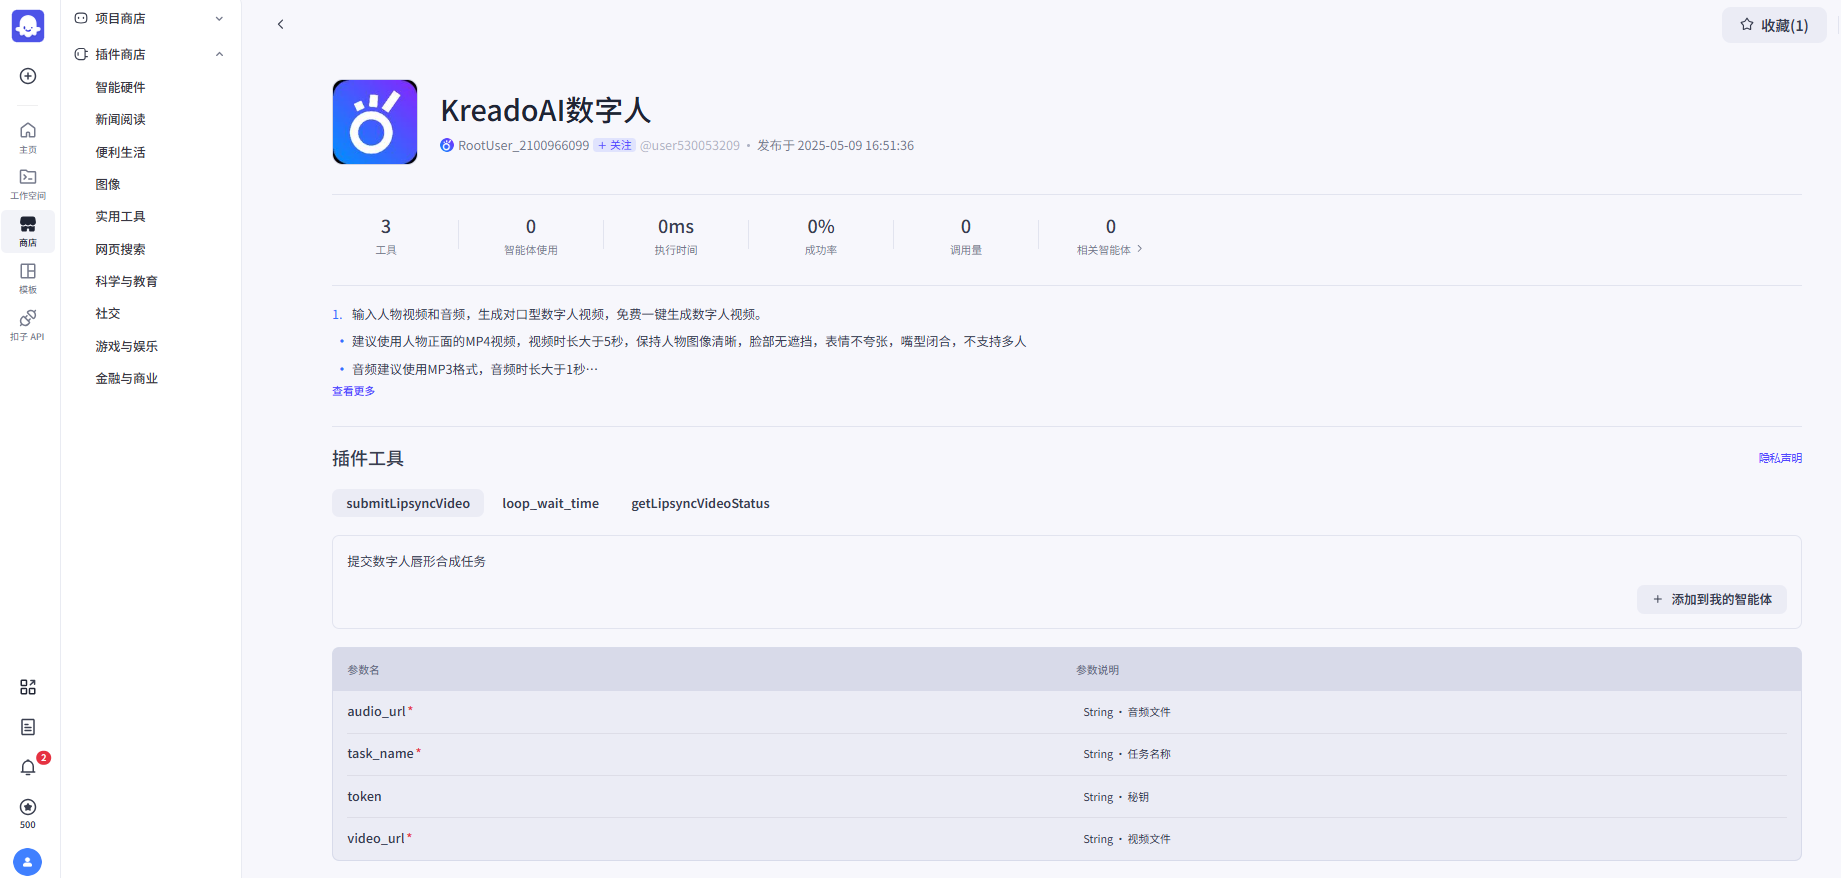Follow the author via 关注 button
Screen dimensions: 1841x878
click(x=615, y=145)
